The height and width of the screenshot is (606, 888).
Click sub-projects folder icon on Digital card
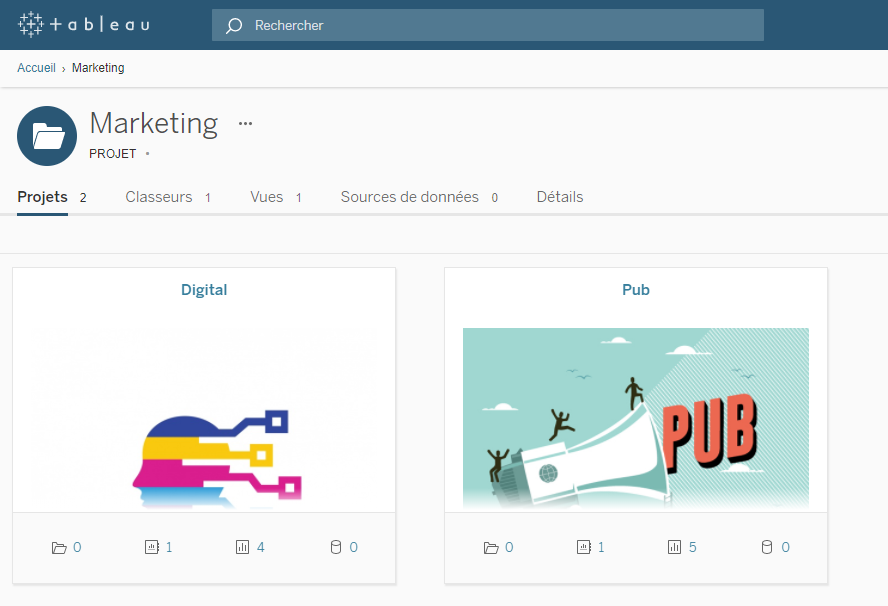tap(59, 547)
